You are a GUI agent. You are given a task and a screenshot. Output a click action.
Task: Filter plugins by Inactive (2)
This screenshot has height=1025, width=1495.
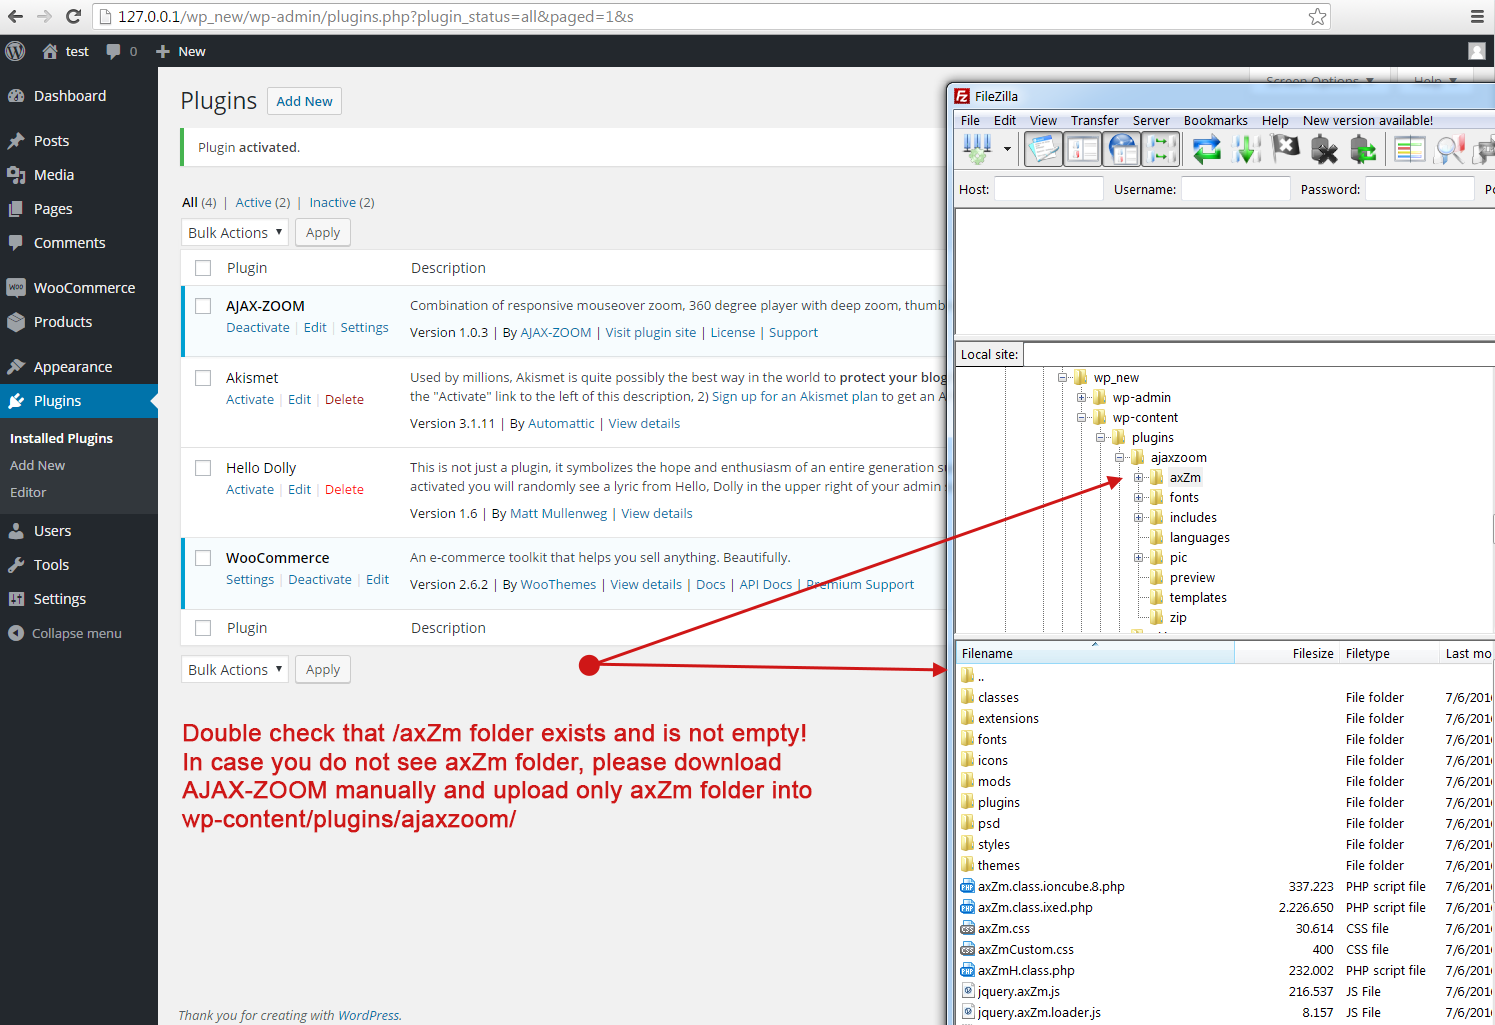342,203
